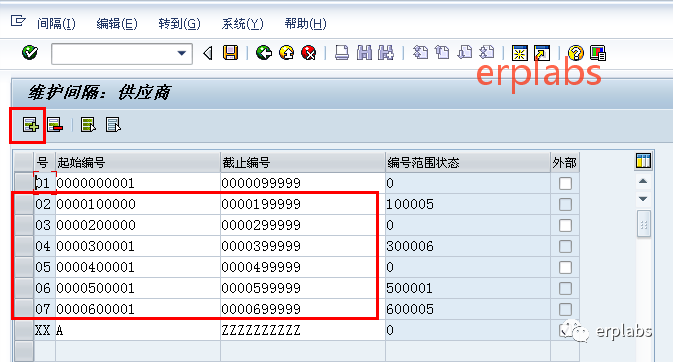Open the SAP window menu icon
This screenshot has height=362, width=673.
(18, 21)
